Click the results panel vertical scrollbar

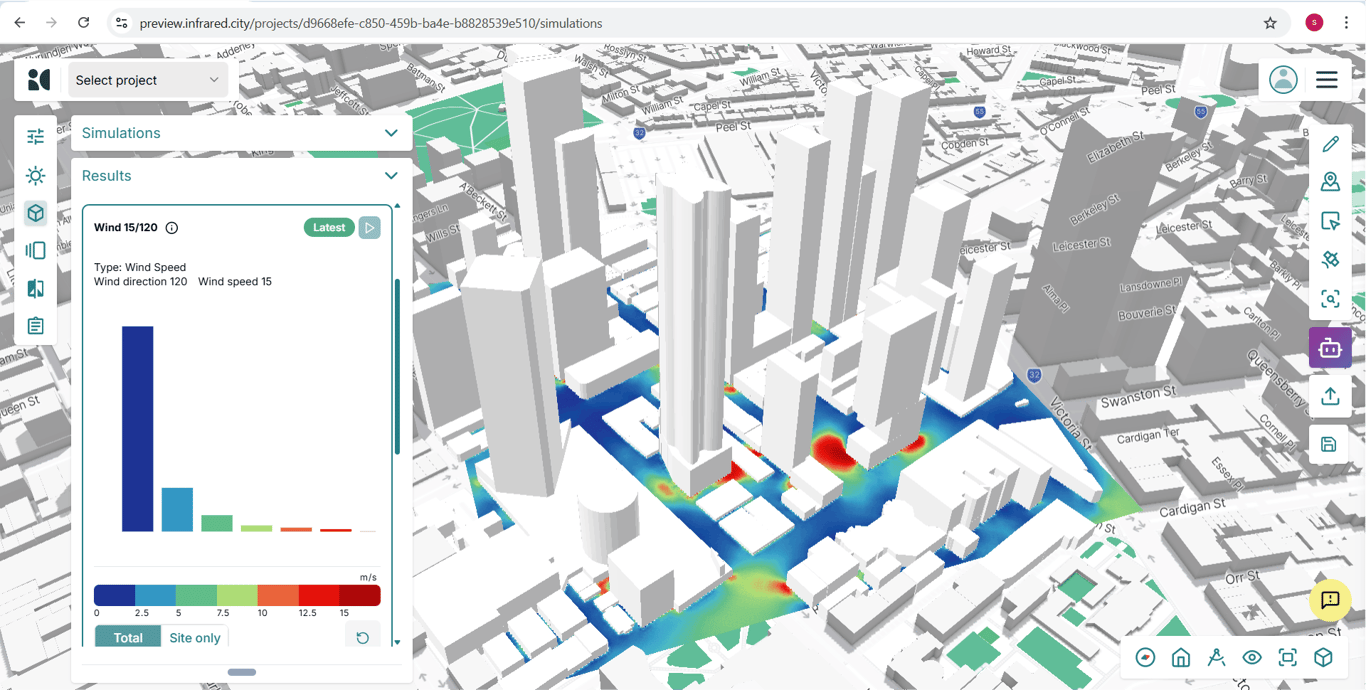coord(397,367)
